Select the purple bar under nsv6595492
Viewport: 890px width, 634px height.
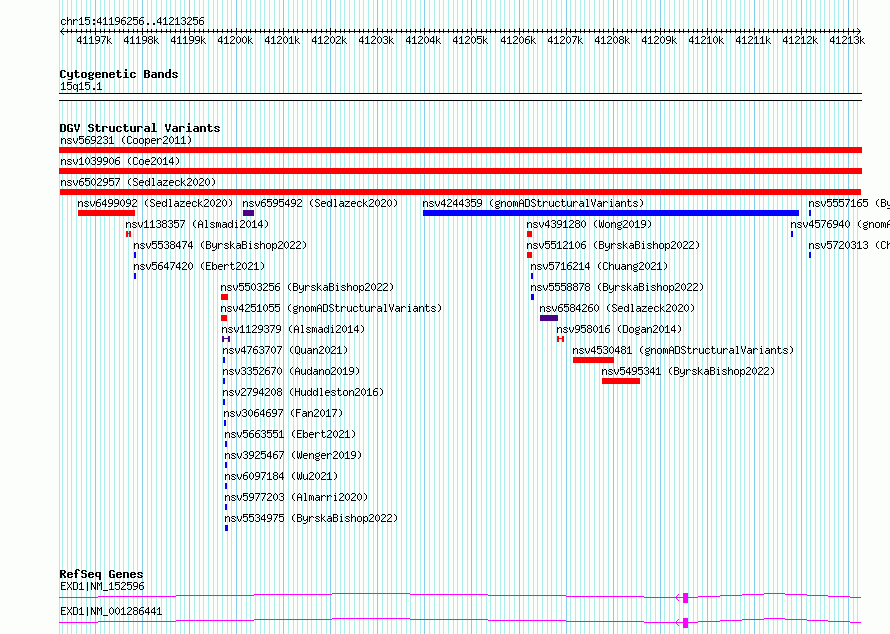coord(248,213)
